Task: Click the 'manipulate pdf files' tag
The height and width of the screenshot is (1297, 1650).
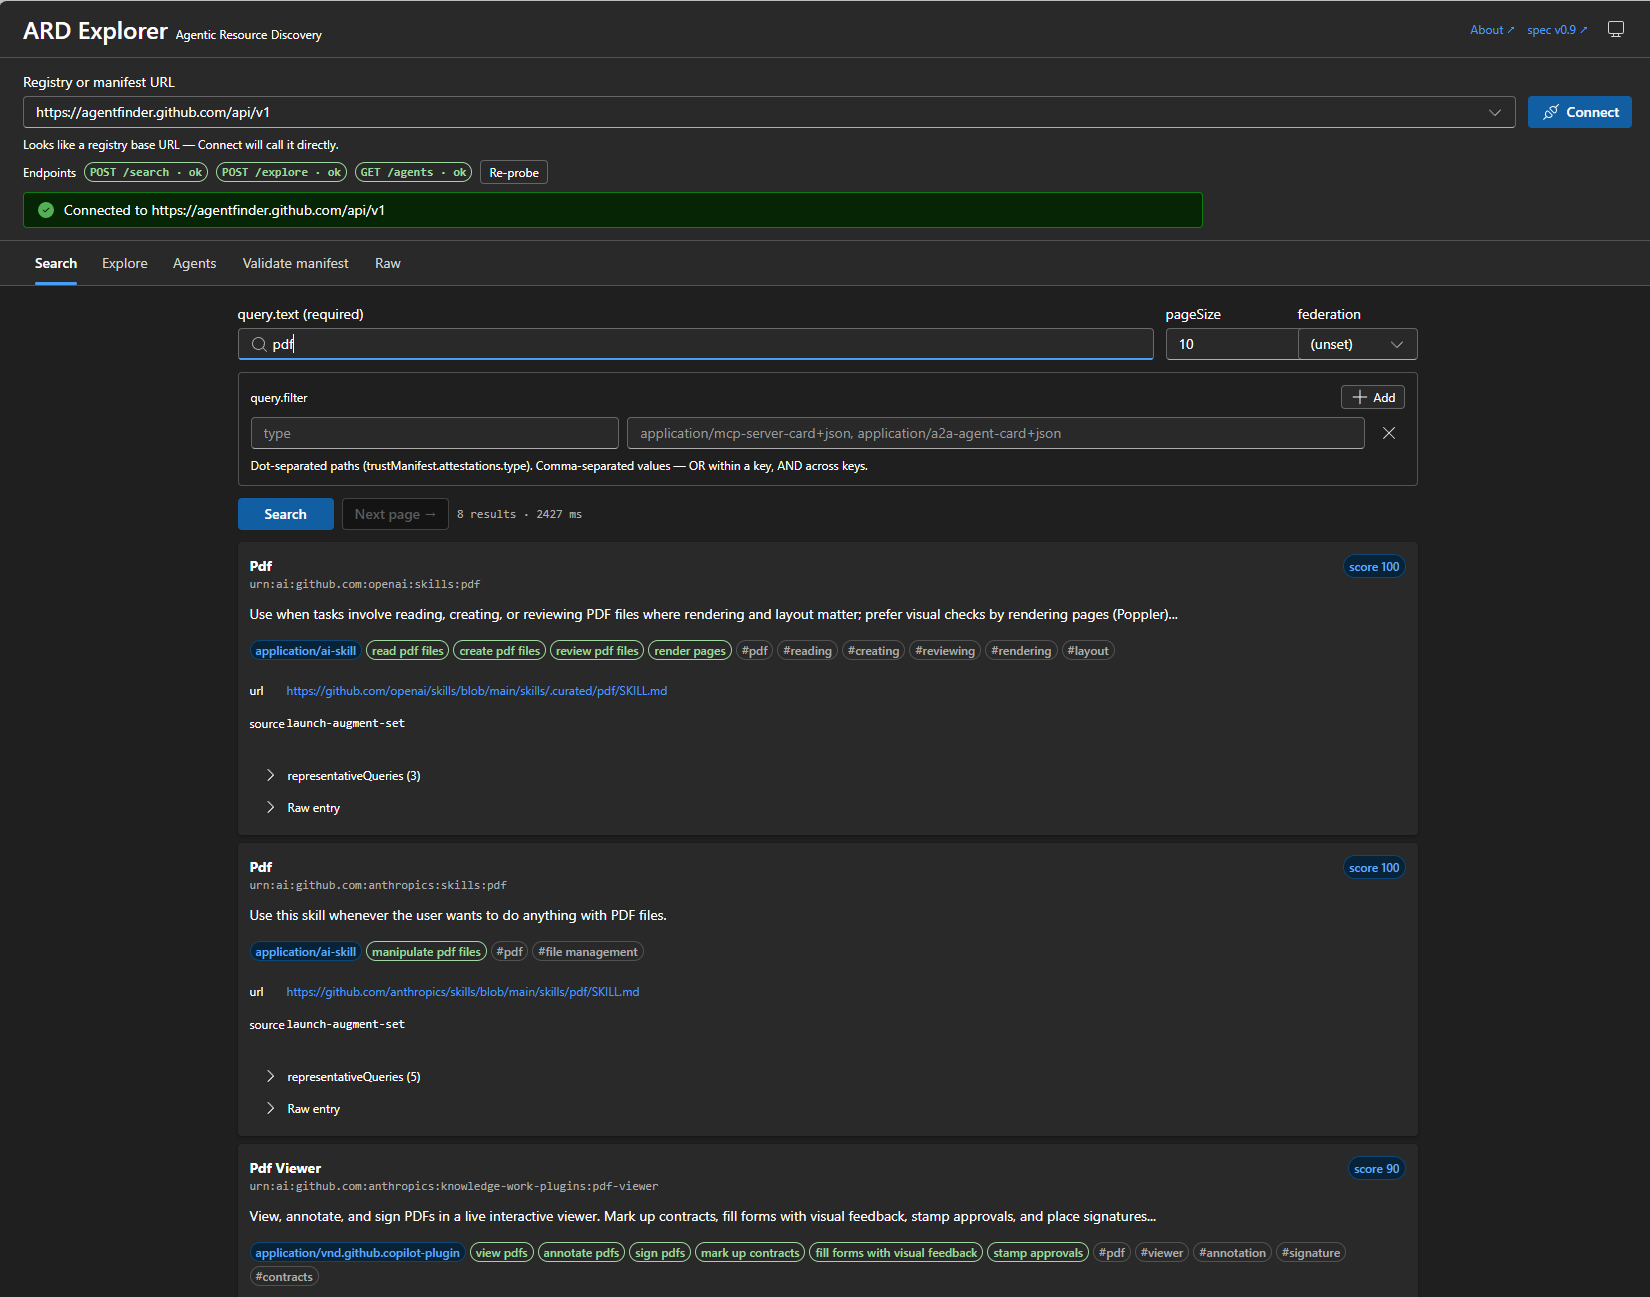Action: pos(426,952)
